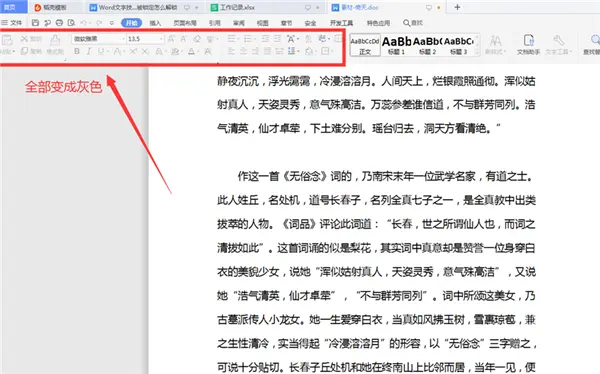Switch to the 安全 (Security) ribbon tab

coord(310,23)
